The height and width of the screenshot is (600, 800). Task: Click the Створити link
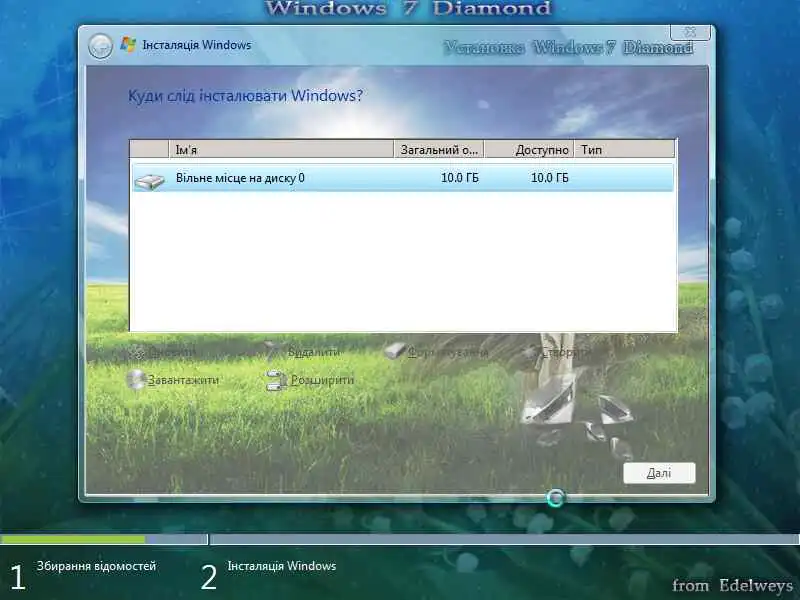pyautogui.click(x=565, y=352)
